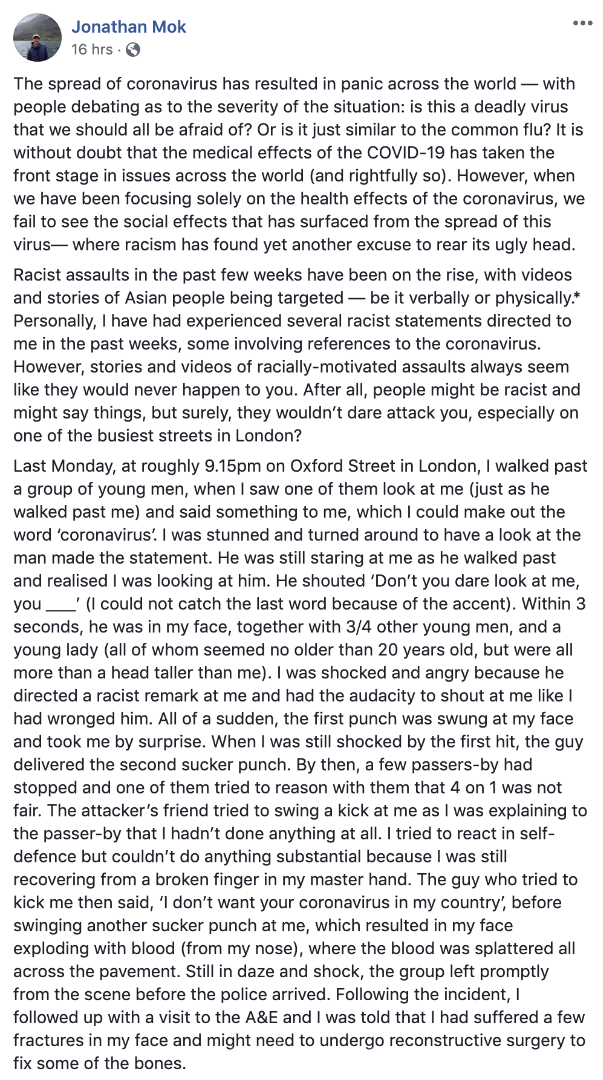Image resolution: width=603 pixels, height=1080 pixels.
Task: Open Jonathan Mok's profile picture
Action: point(38,37)
